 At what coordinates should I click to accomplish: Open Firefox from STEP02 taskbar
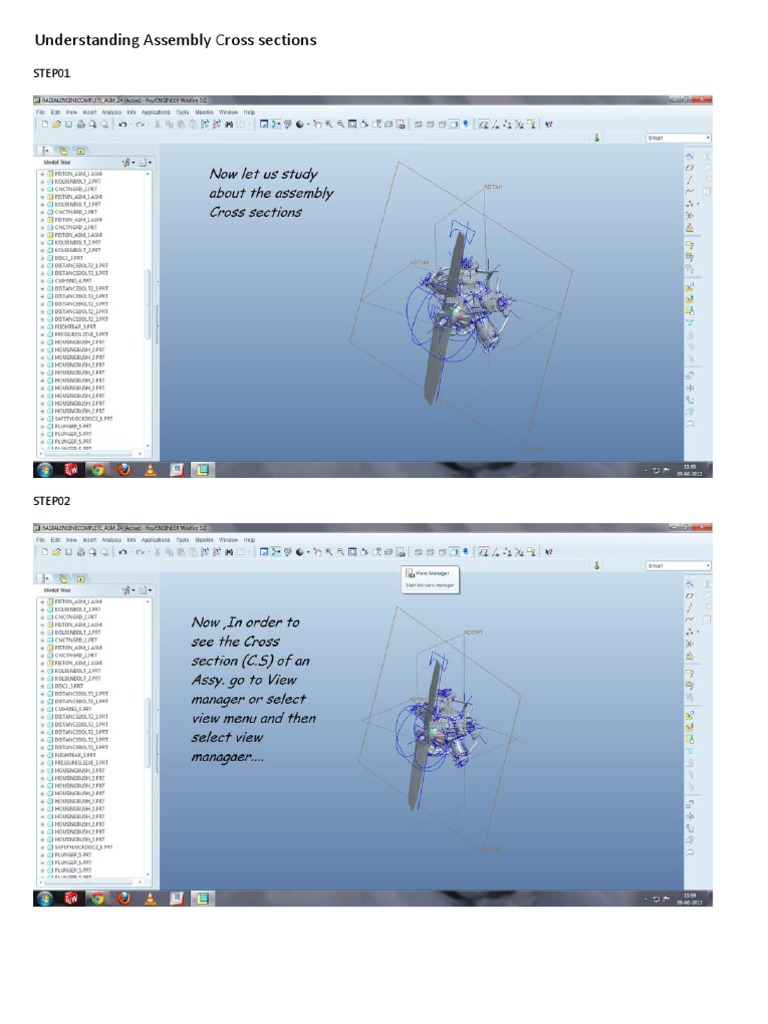[124, 898]
